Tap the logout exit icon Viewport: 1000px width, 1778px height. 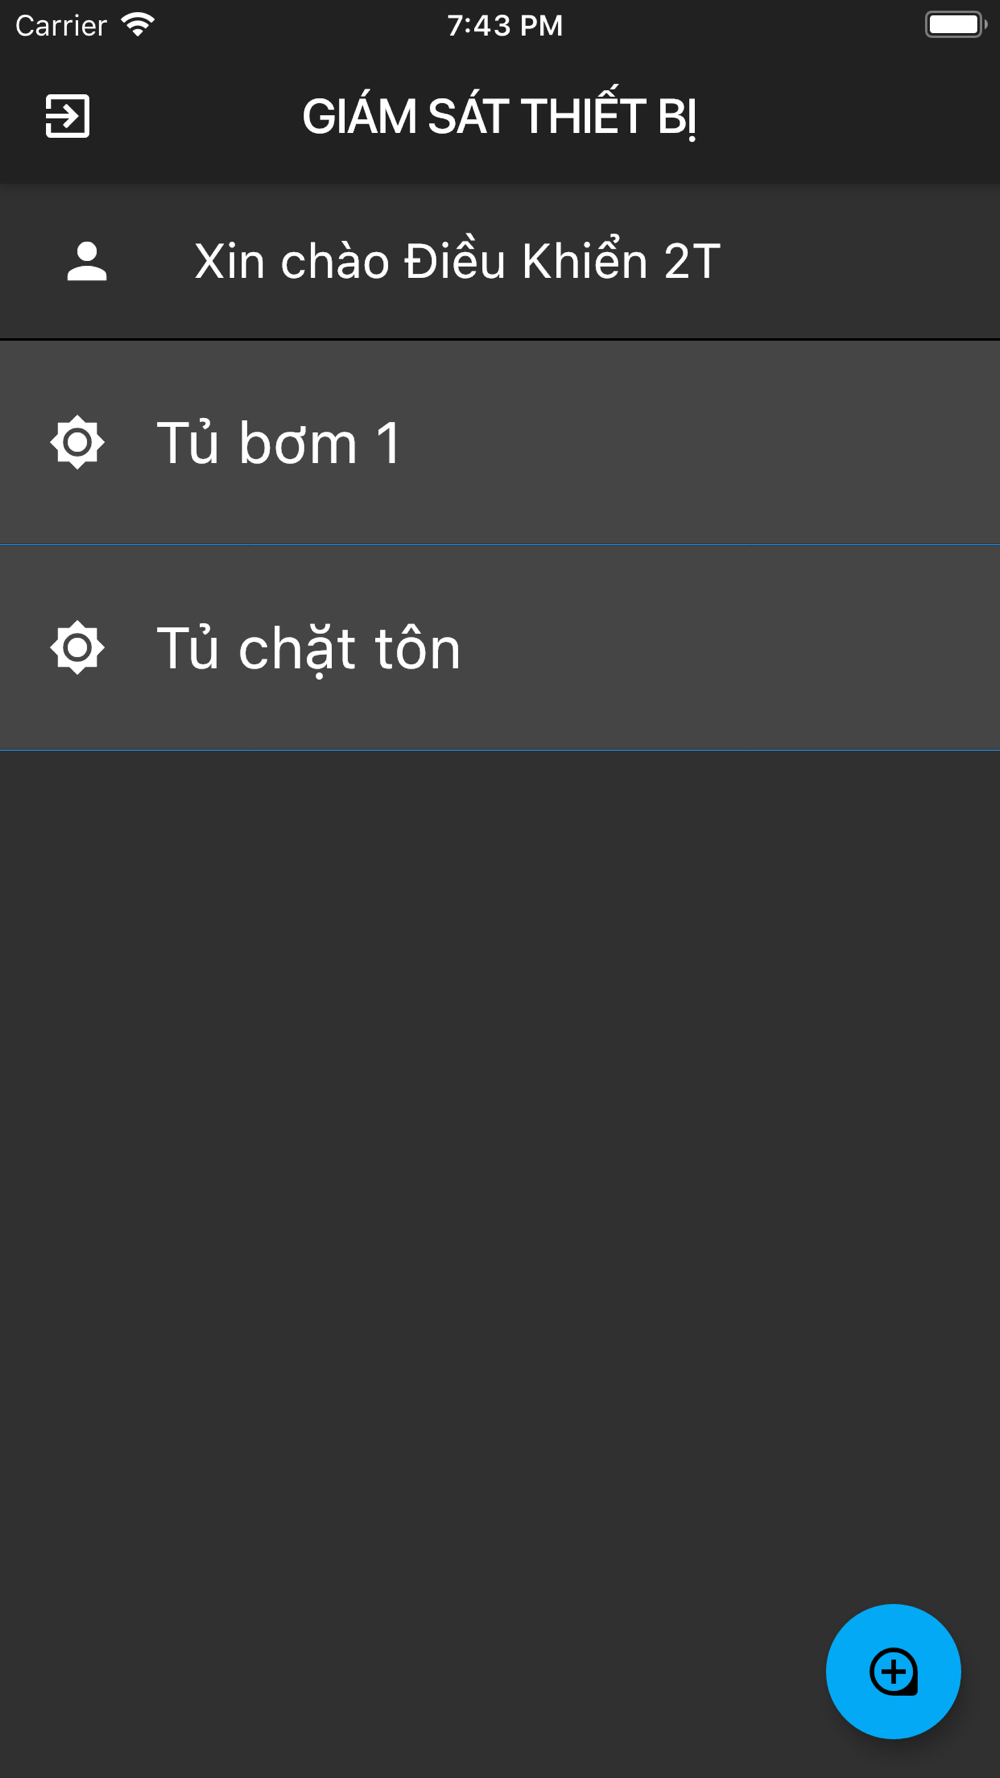(x=67, y=116)
